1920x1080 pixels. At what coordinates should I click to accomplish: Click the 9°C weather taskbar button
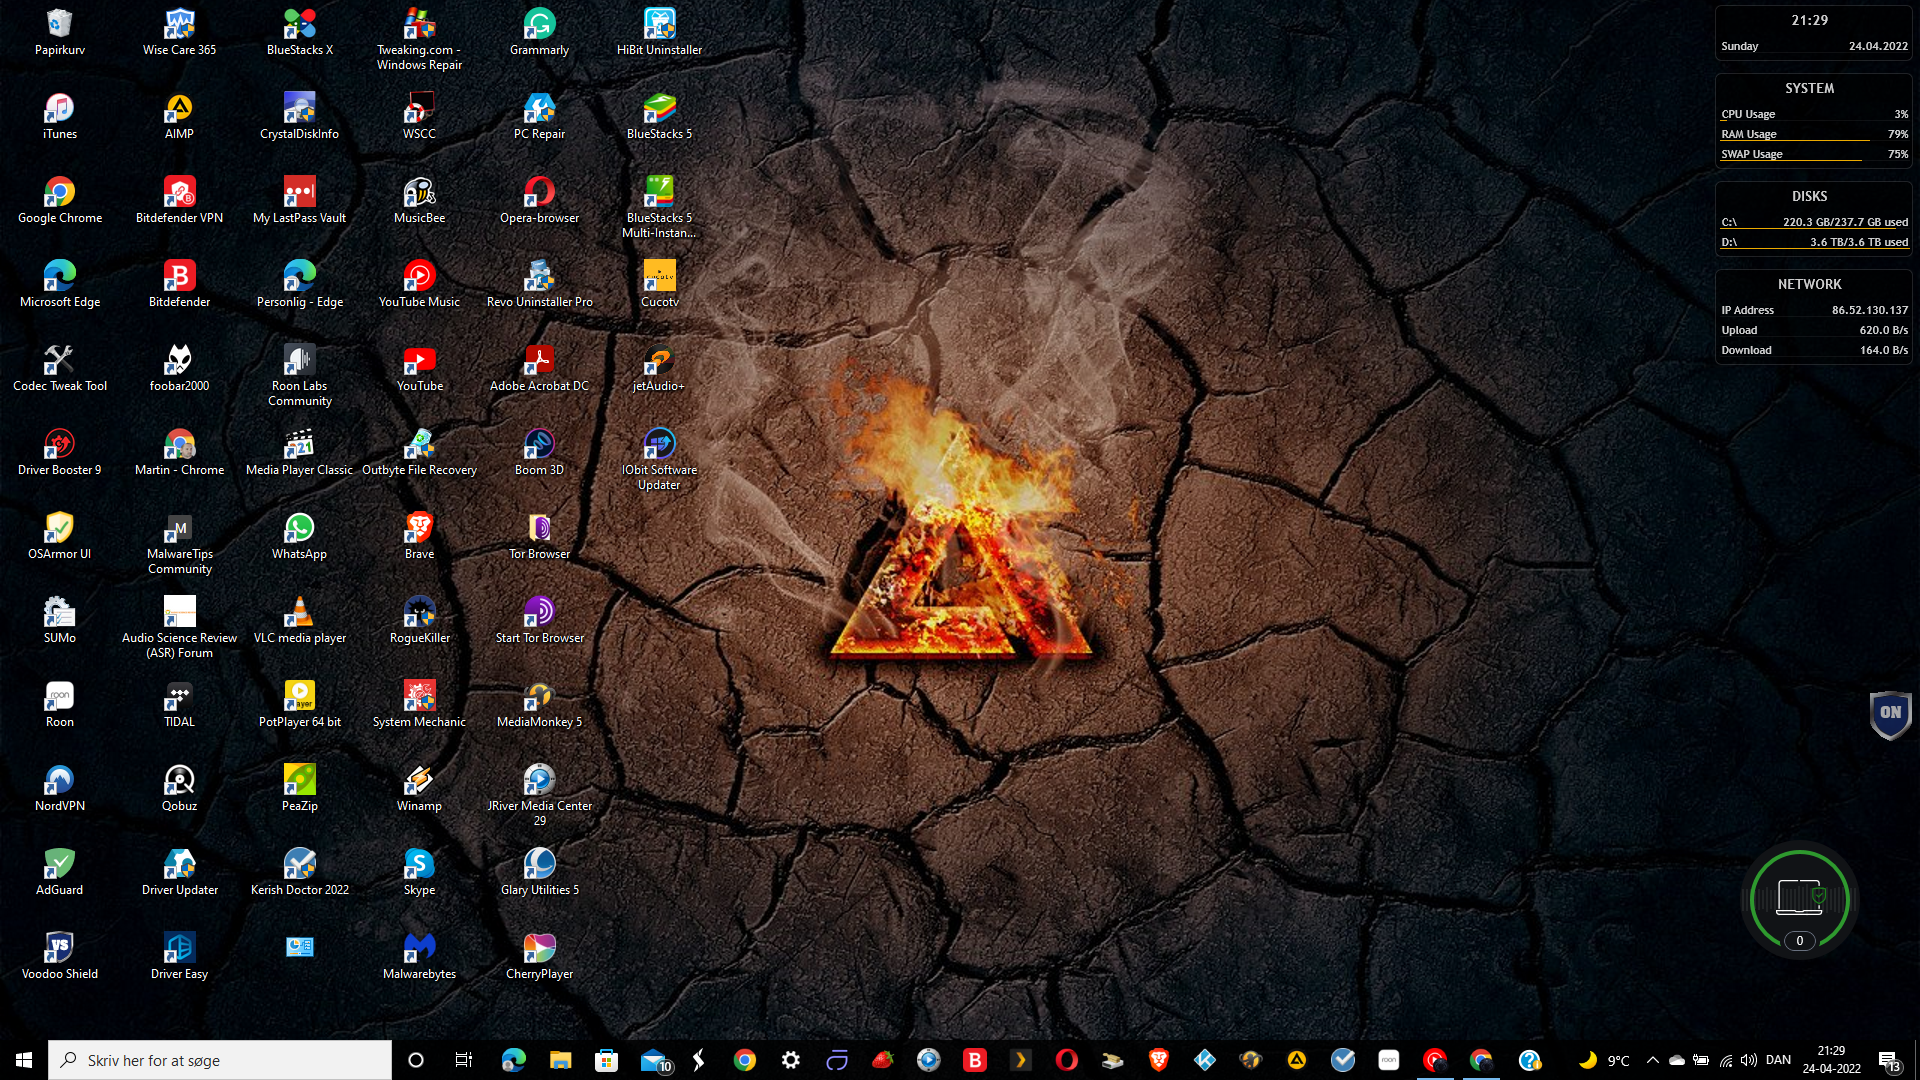click(x=1604, y=1060)
